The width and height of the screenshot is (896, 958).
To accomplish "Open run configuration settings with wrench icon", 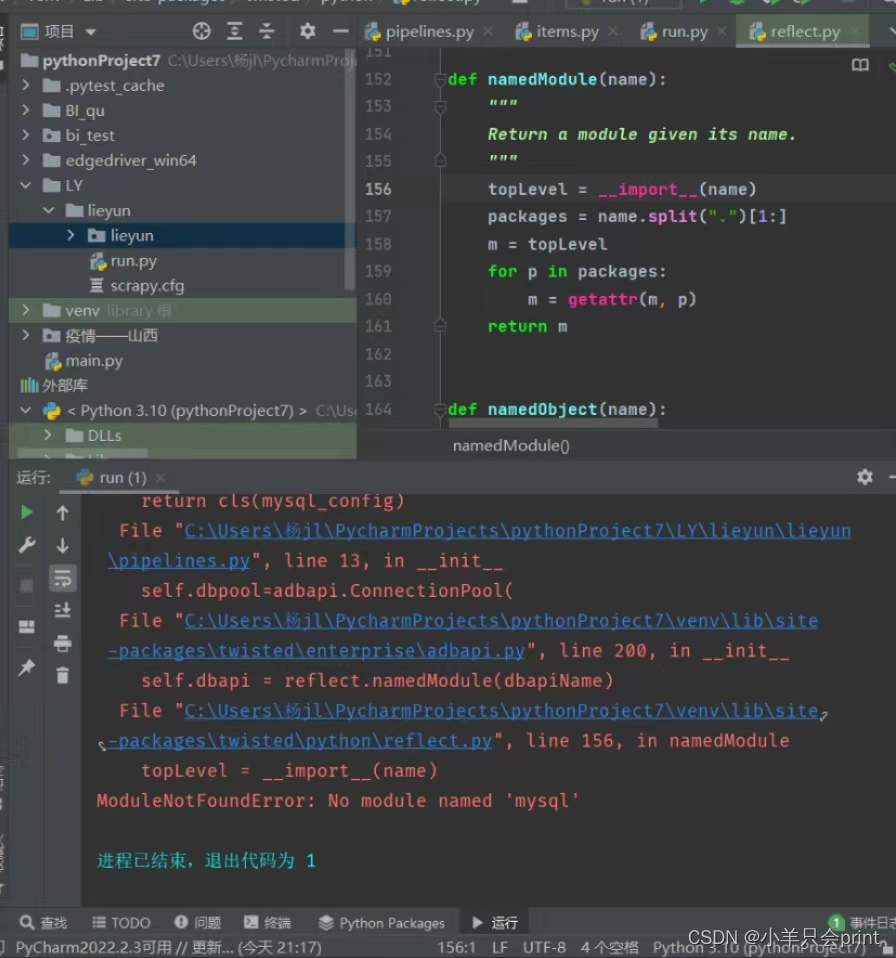I will pos(25,543).
